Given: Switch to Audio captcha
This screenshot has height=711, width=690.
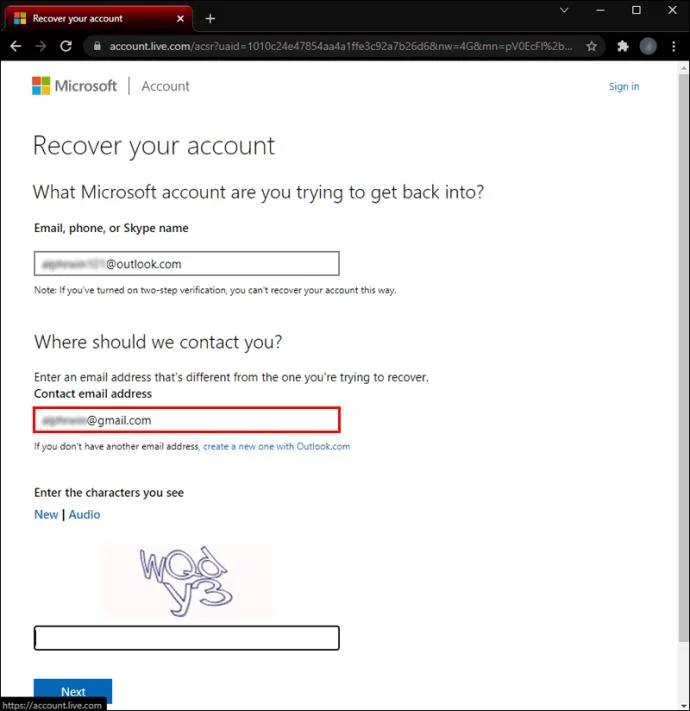Looking at the screenshot, I should [x=84, y=515].
